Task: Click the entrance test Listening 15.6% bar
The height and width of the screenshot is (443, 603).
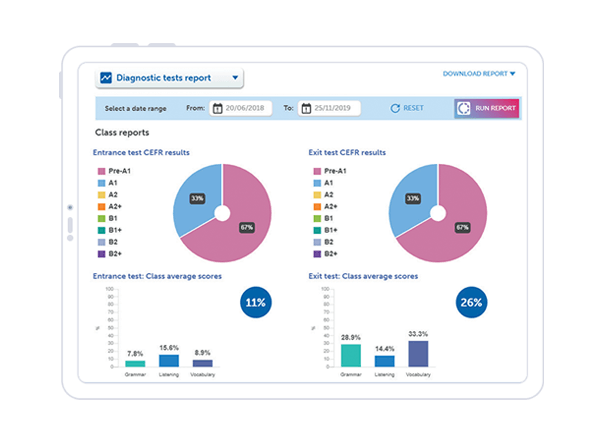Action: (x=169, y=360)
